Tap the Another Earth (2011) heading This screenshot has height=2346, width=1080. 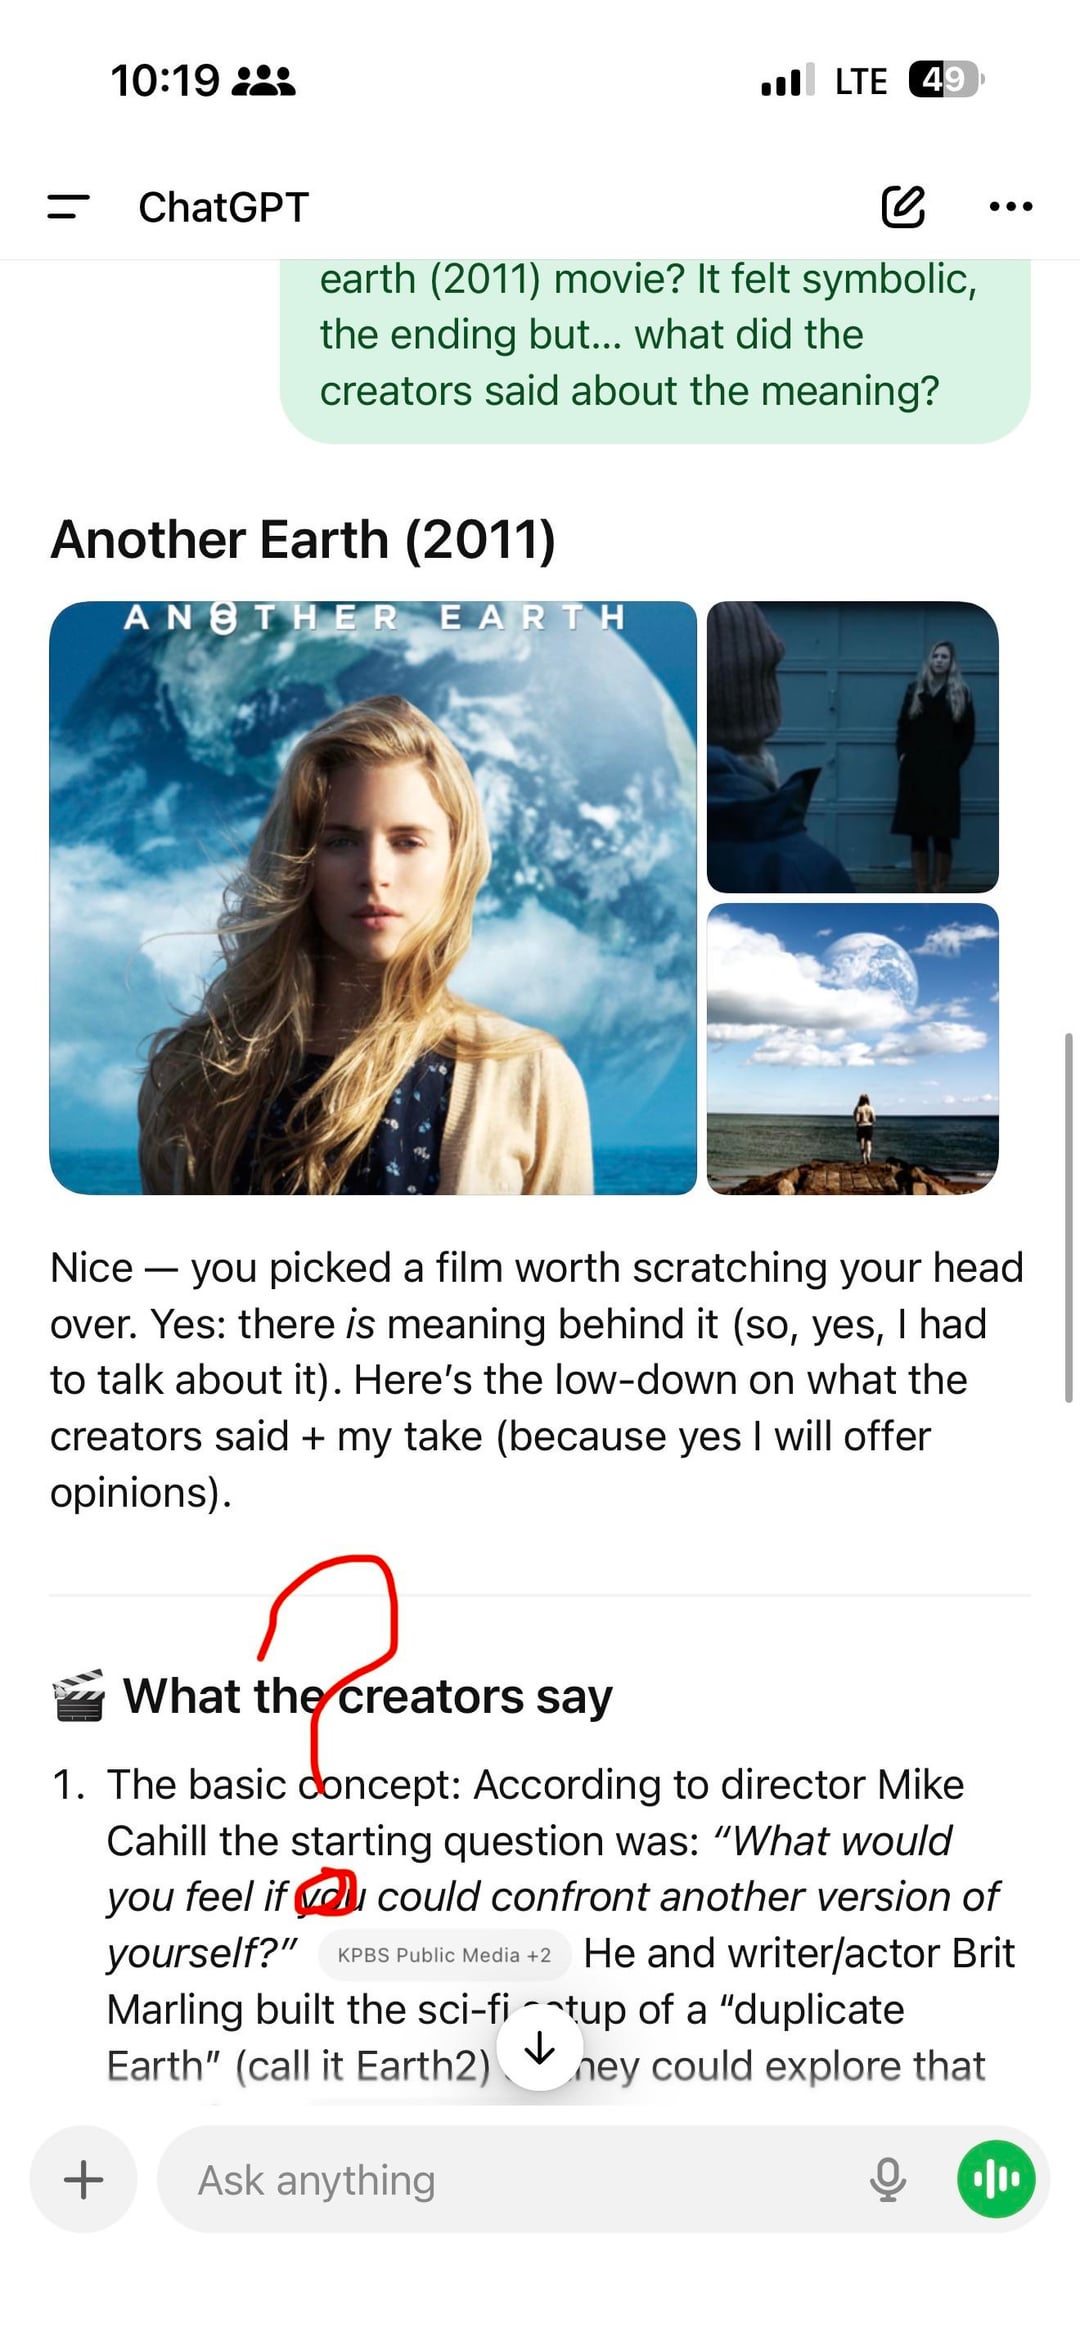click(x=303, y=540)
